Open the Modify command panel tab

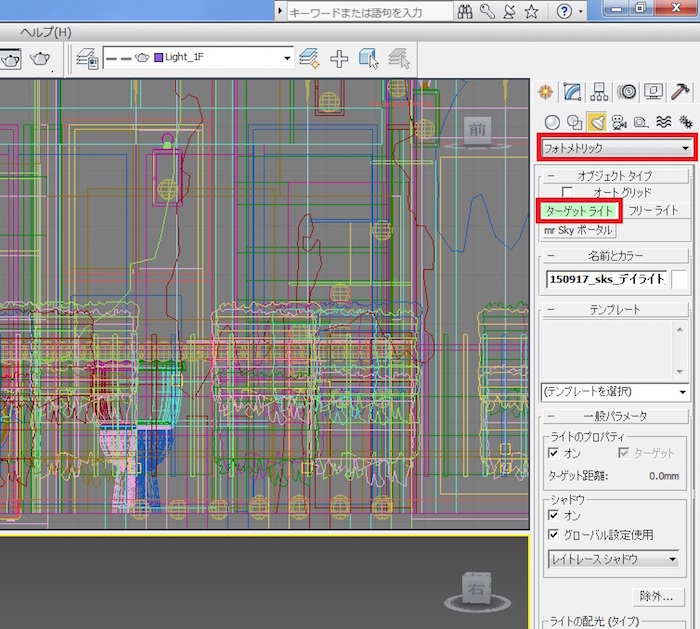click(573, 93)
